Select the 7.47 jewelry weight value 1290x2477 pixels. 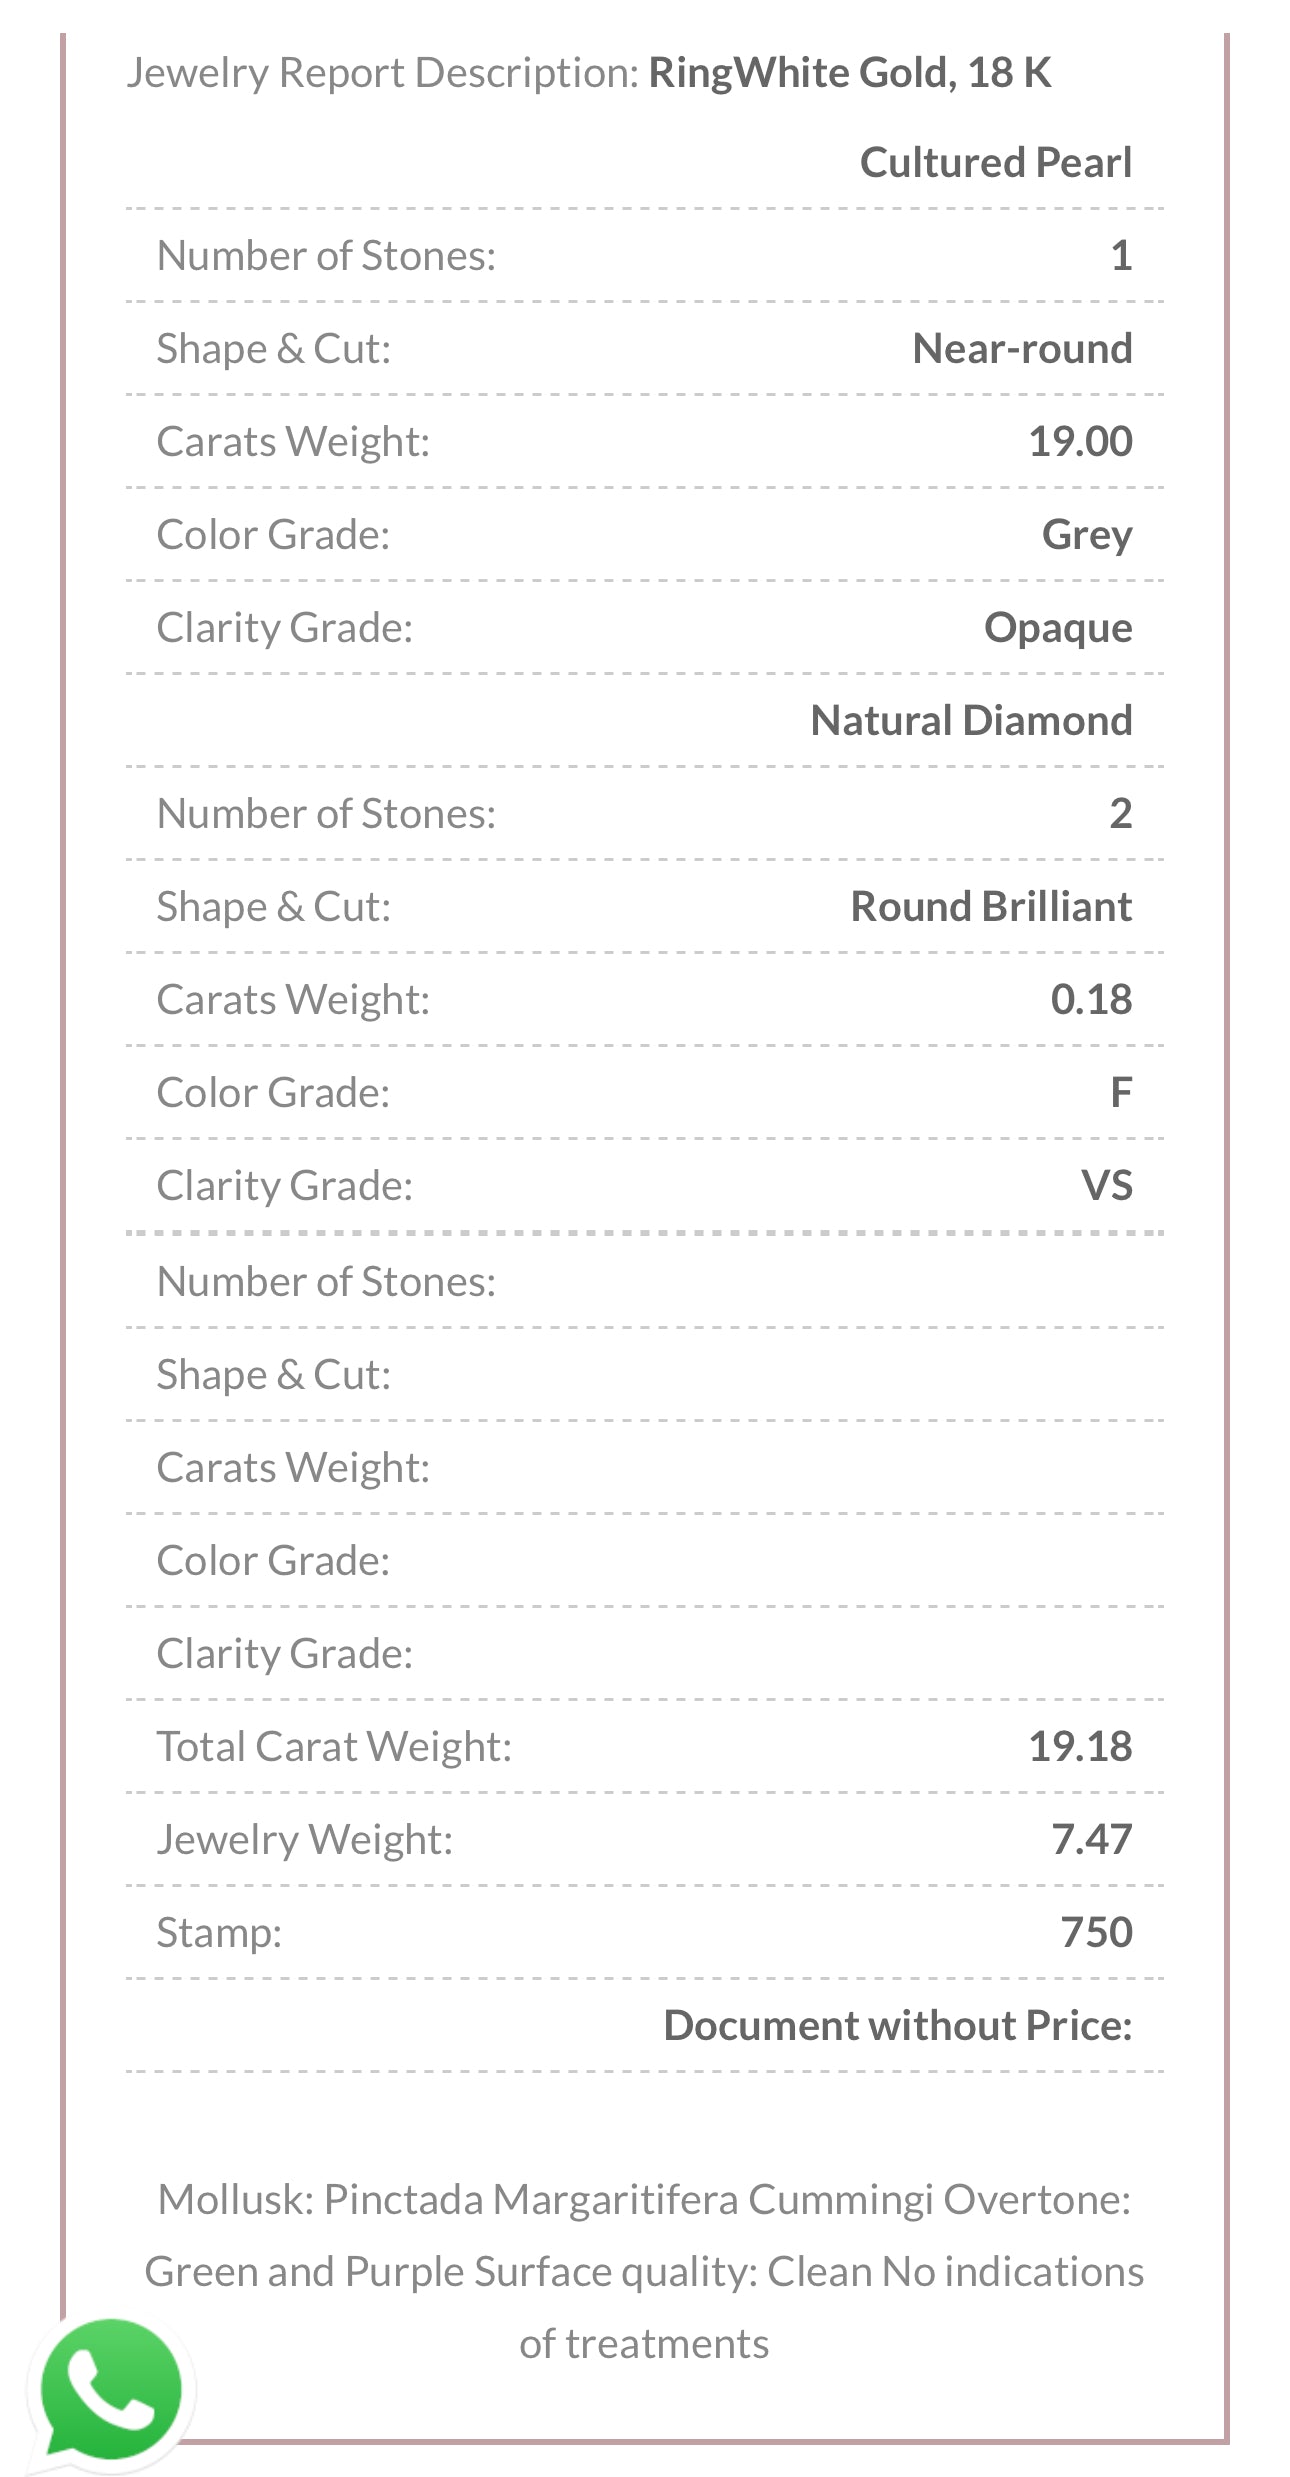pos(1091,1840)
